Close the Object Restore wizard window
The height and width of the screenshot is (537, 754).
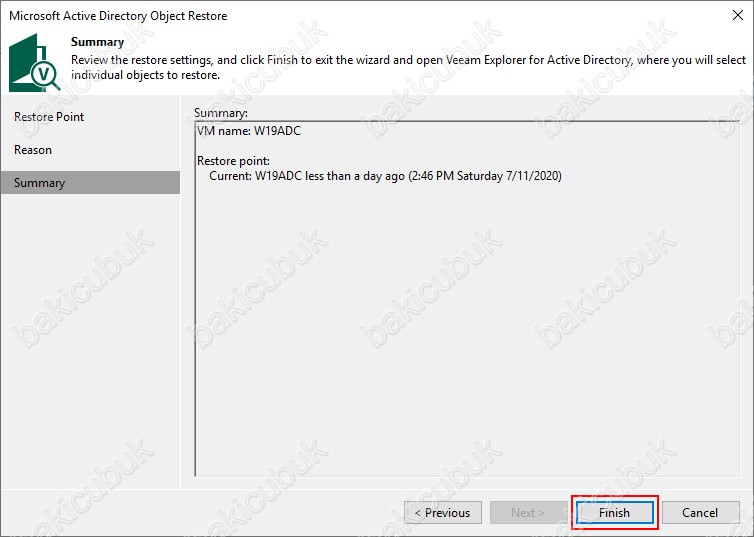(x=738, y=15)
